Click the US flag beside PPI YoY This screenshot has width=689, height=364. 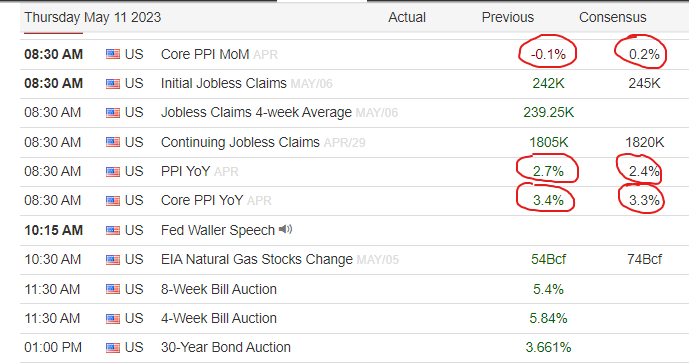coord(112,171)
